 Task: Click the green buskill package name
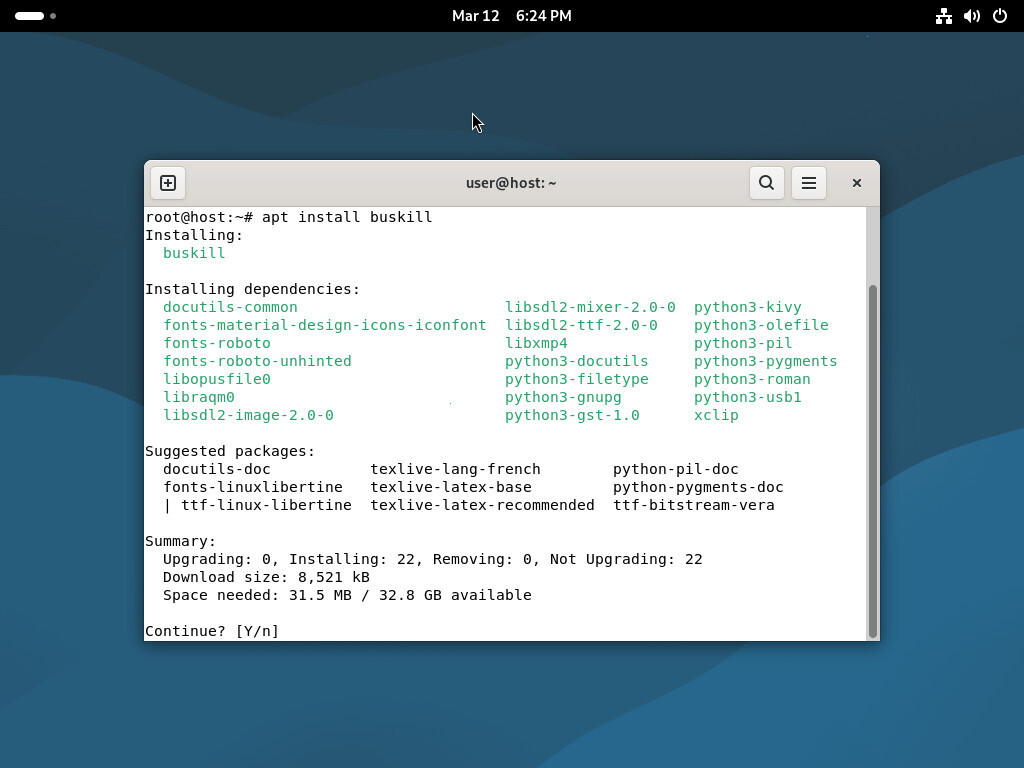[x=194, y=253]
